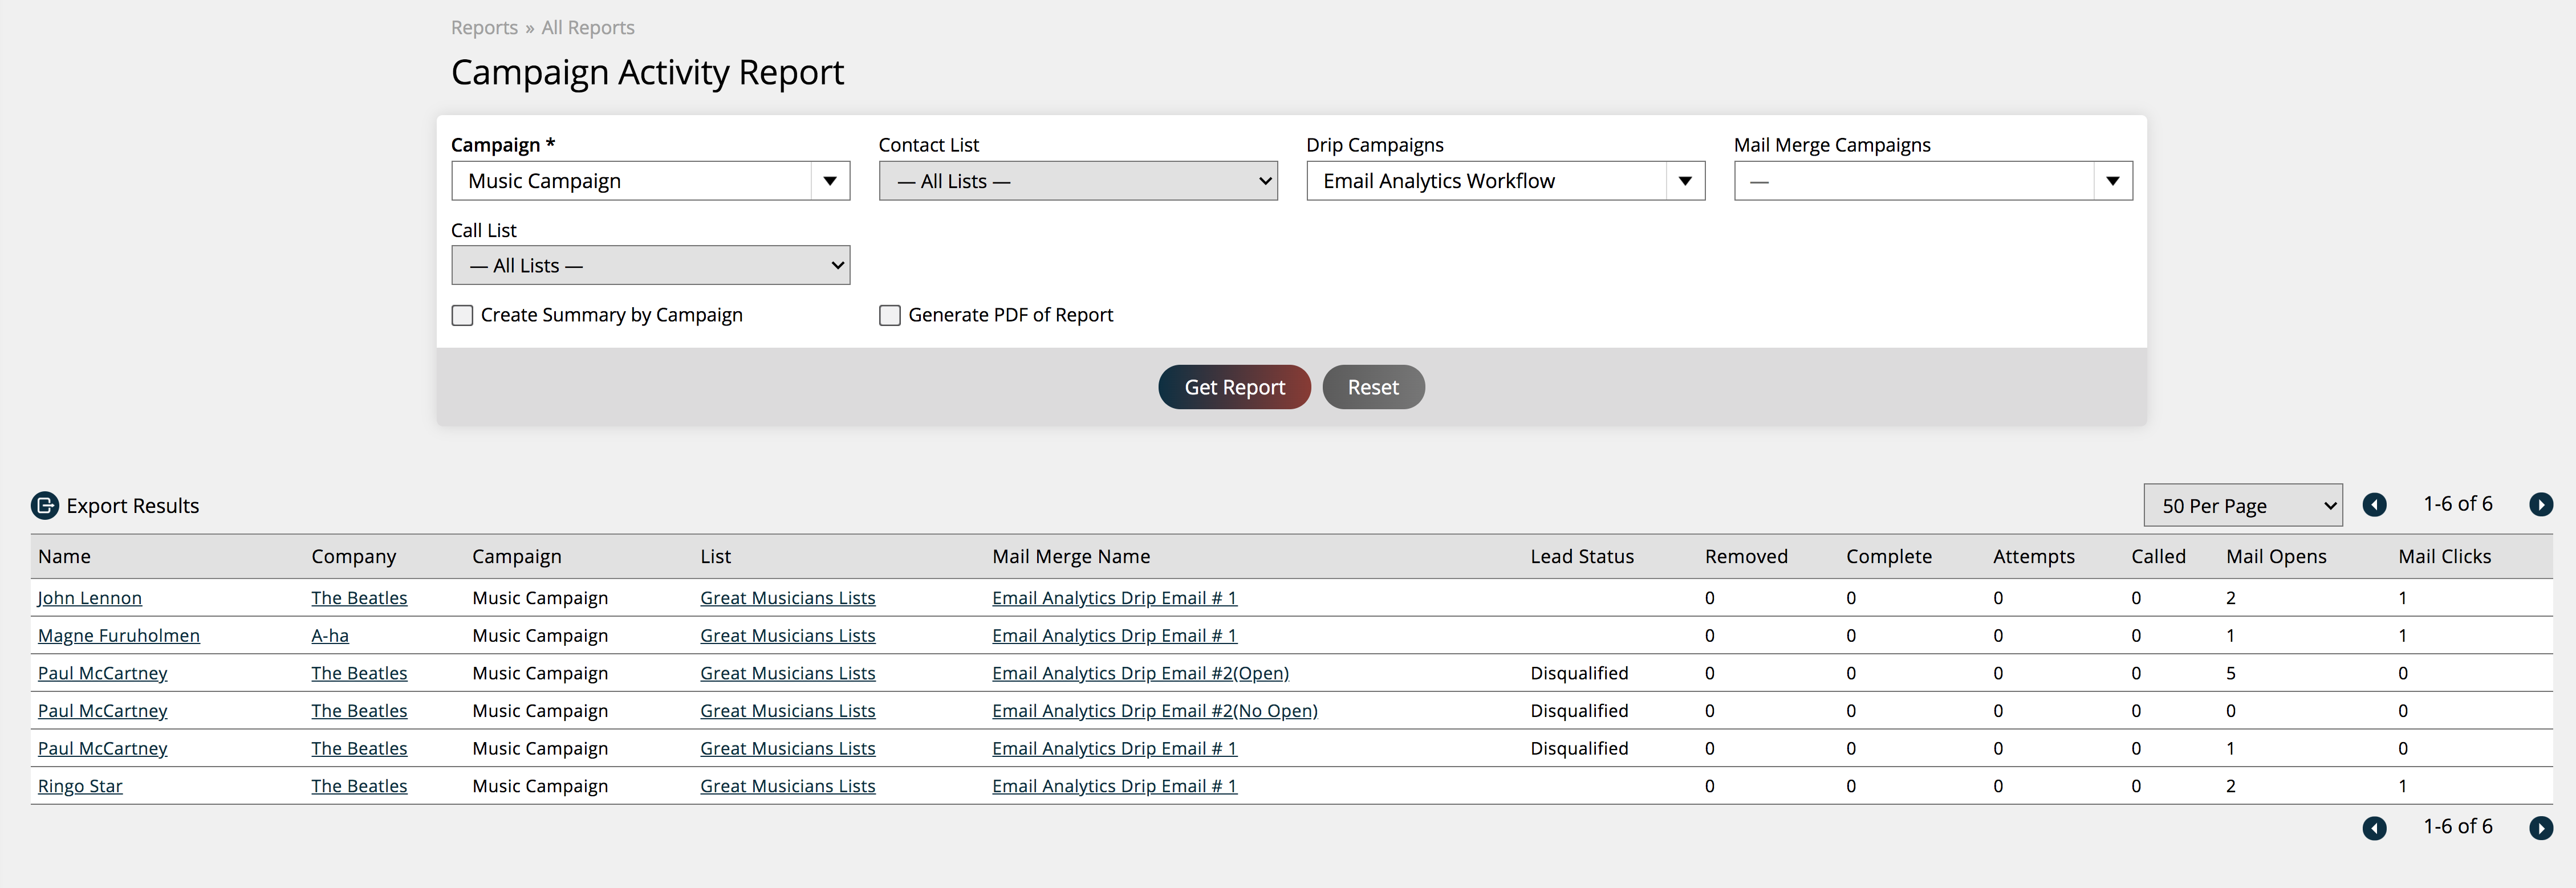The image size is (2576, 888).
Task: Click the Get Report button
Action: (x=1233, y=387)
